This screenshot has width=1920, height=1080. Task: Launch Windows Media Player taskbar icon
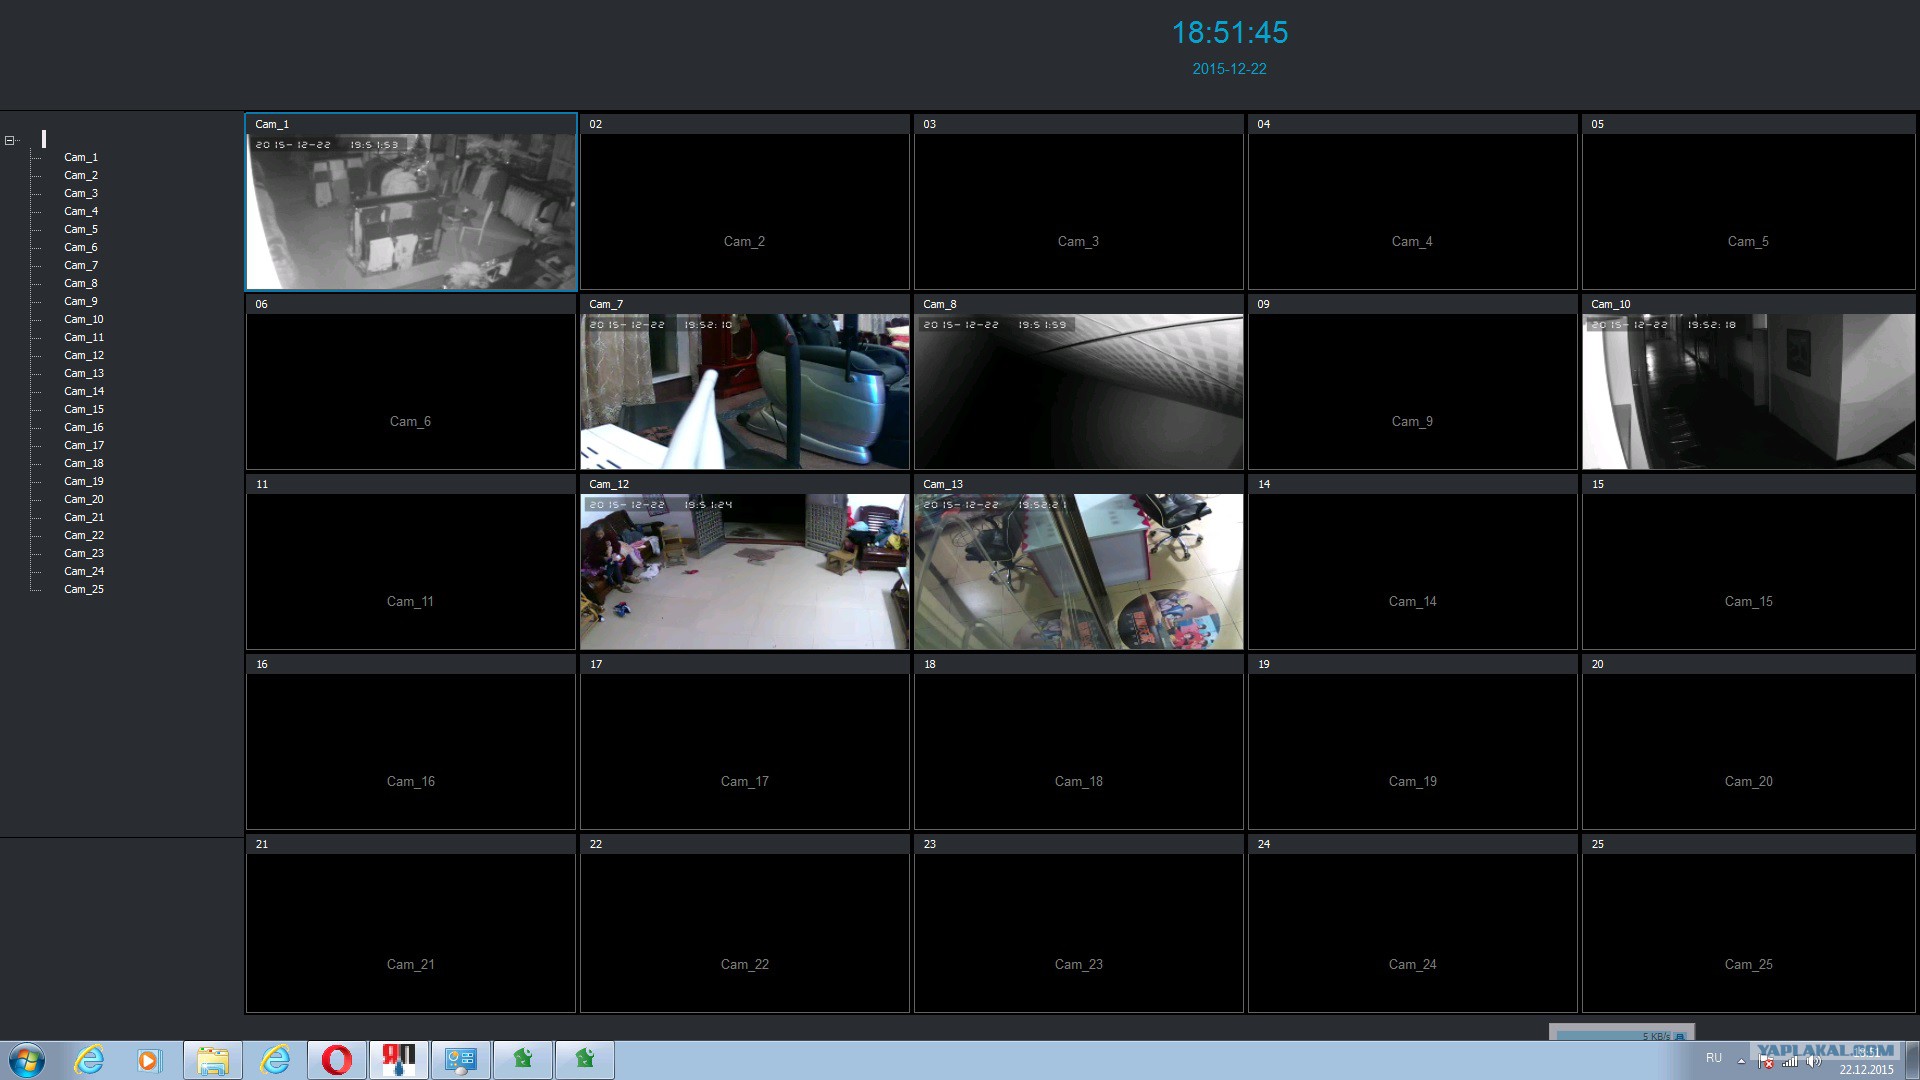coord(149,1060)
